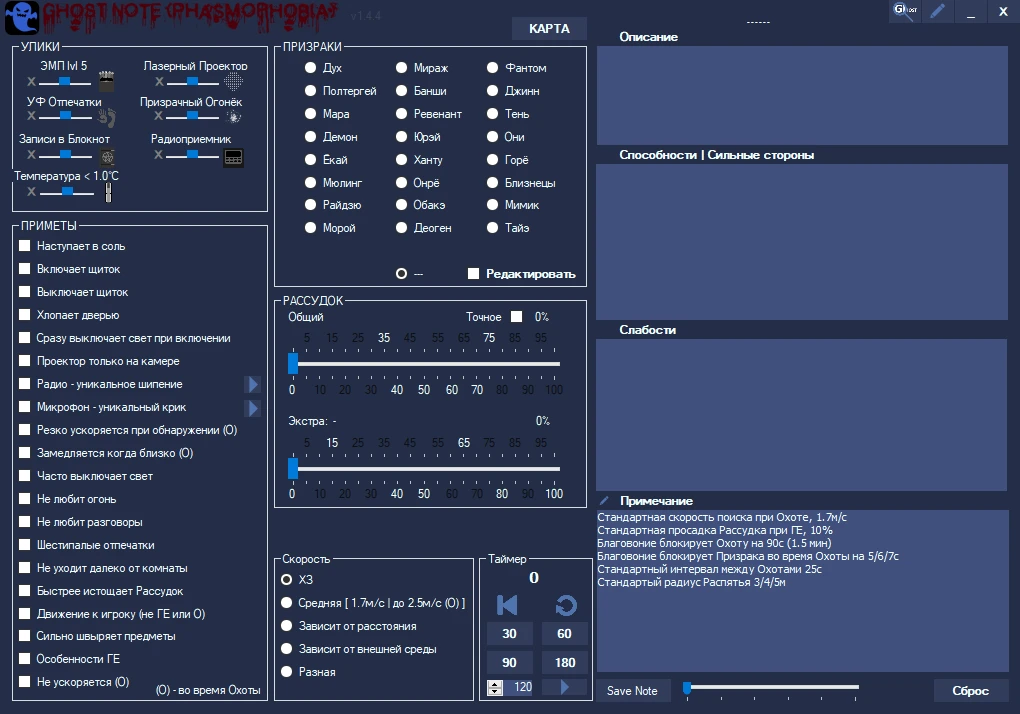Select the Демон ghost radio button
This screenshot has width=1020, height=714.
pyautogui.click(x=312, y=137)
